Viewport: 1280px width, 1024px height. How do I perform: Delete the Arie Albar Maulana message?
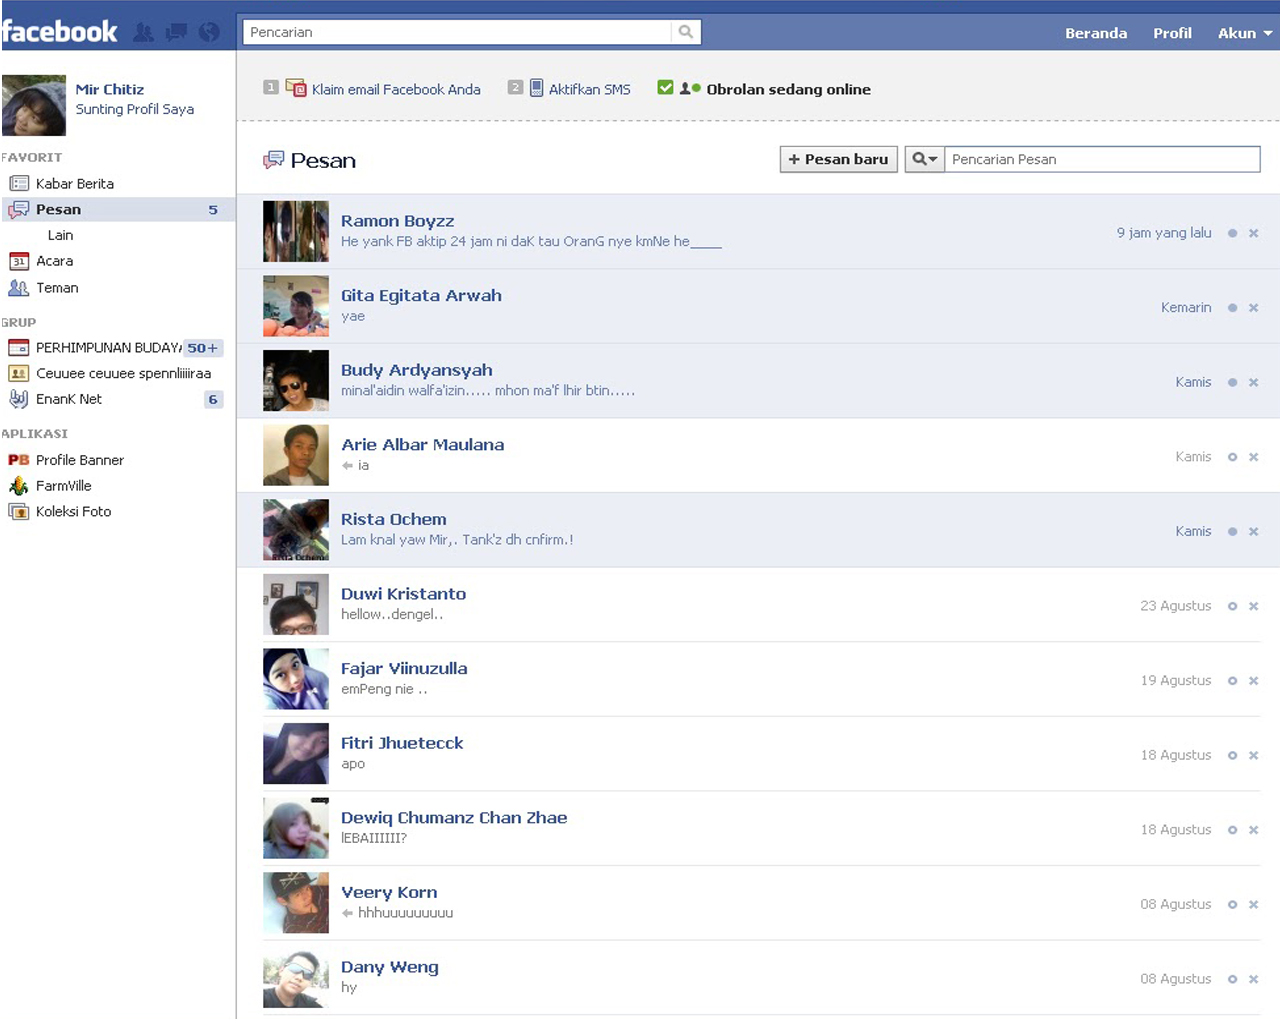(x=1253, y=457)
